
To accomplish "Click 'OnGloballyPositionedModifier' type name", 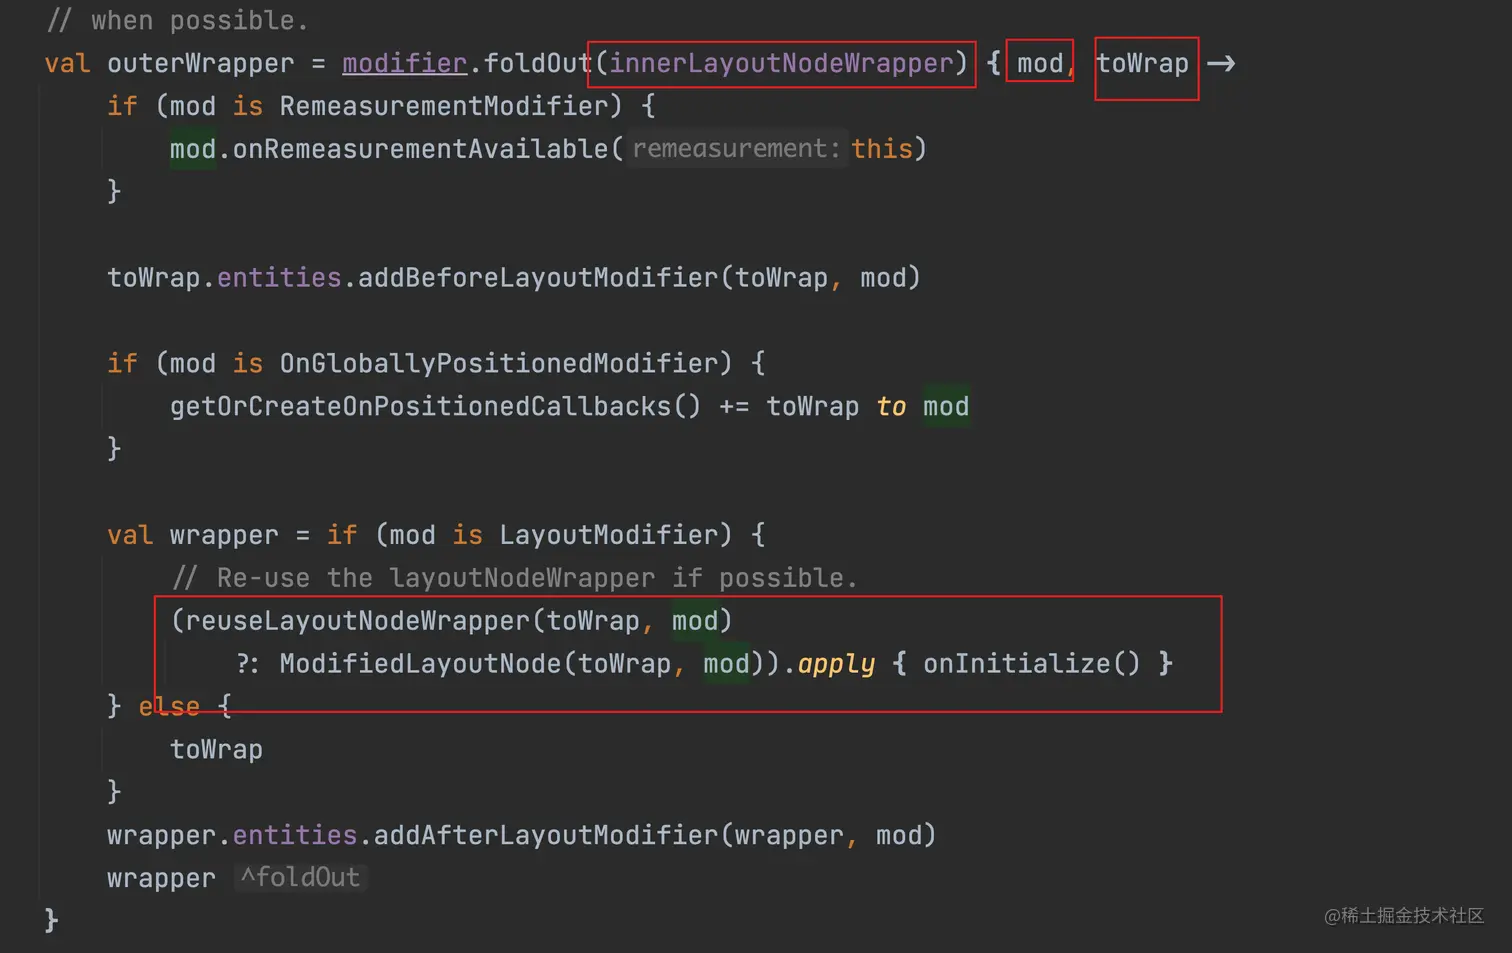I will pos(498,363).
